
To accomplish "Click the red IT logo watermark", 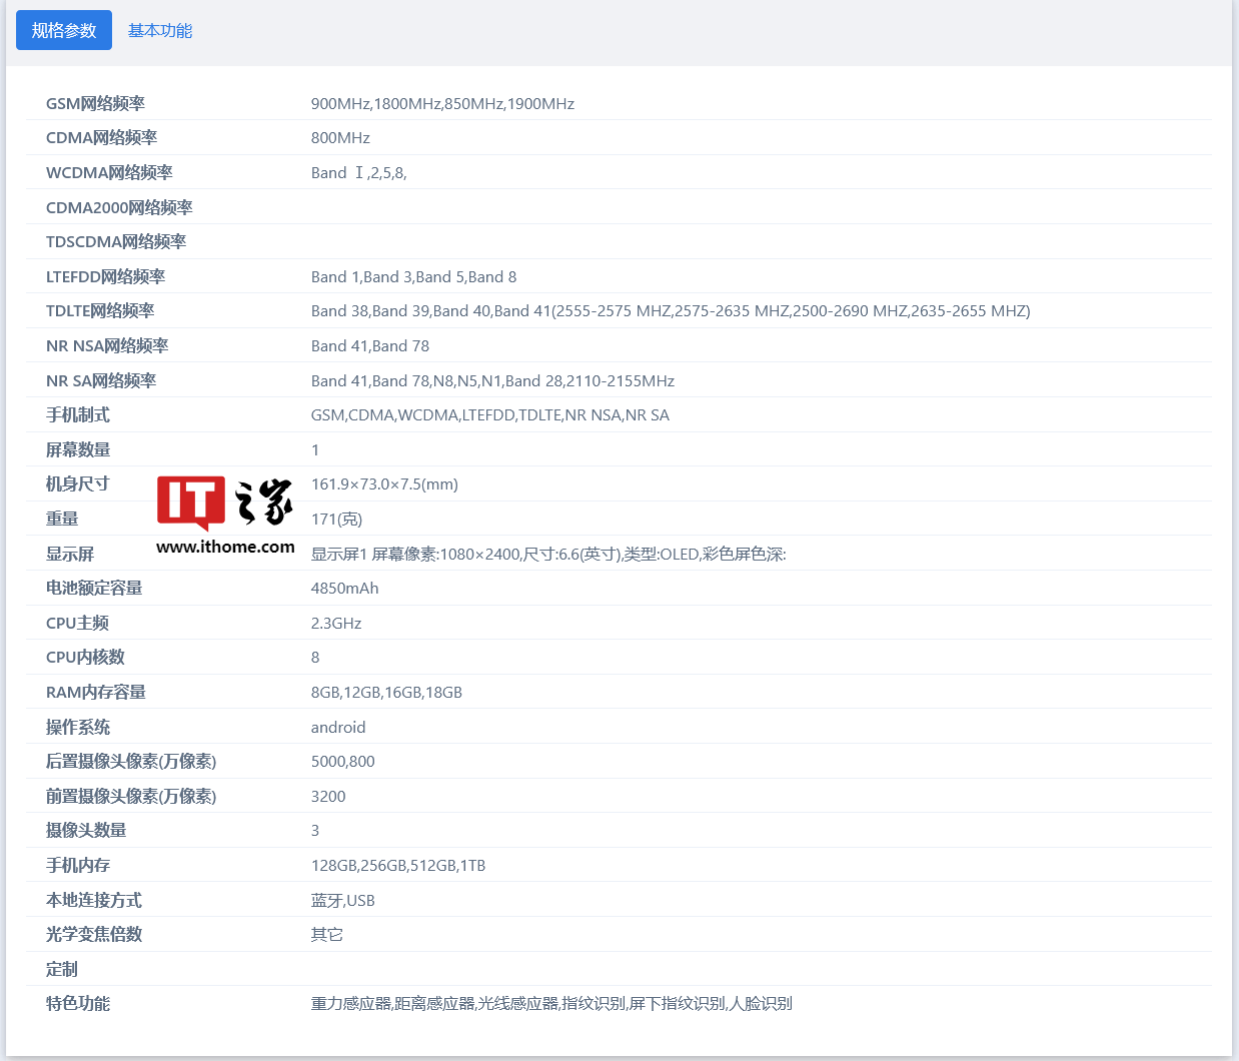I will point(191,502).
